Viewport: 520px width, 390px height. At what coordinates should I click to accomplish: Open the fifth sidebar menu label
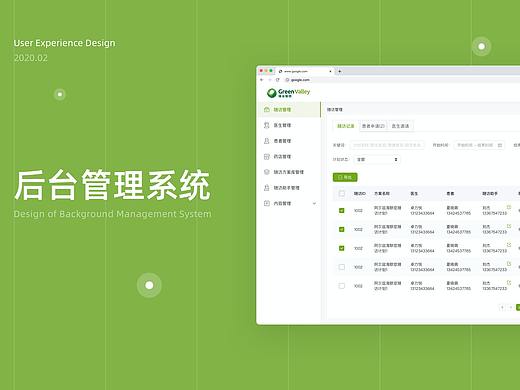(x=289, y=172)
